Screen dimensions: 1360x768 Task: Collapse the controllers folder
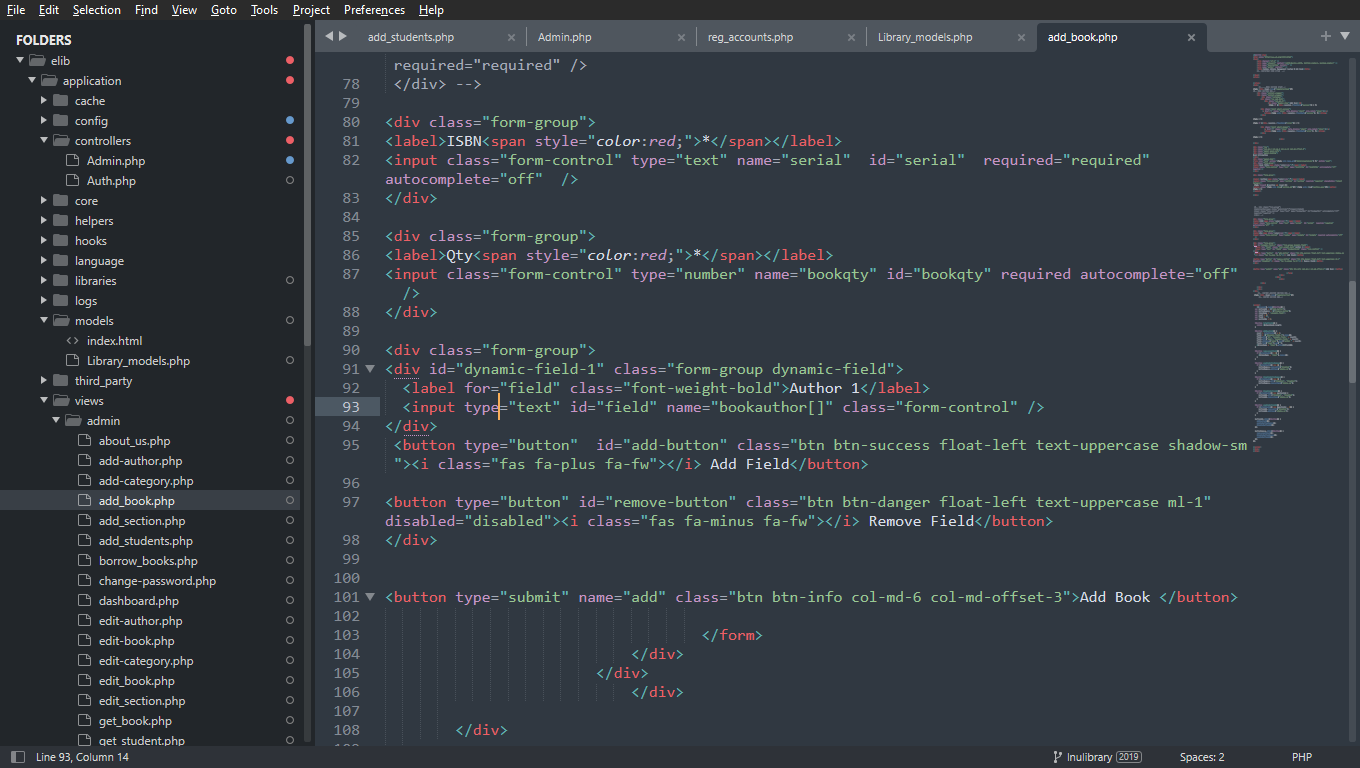(x=44, y=140)
